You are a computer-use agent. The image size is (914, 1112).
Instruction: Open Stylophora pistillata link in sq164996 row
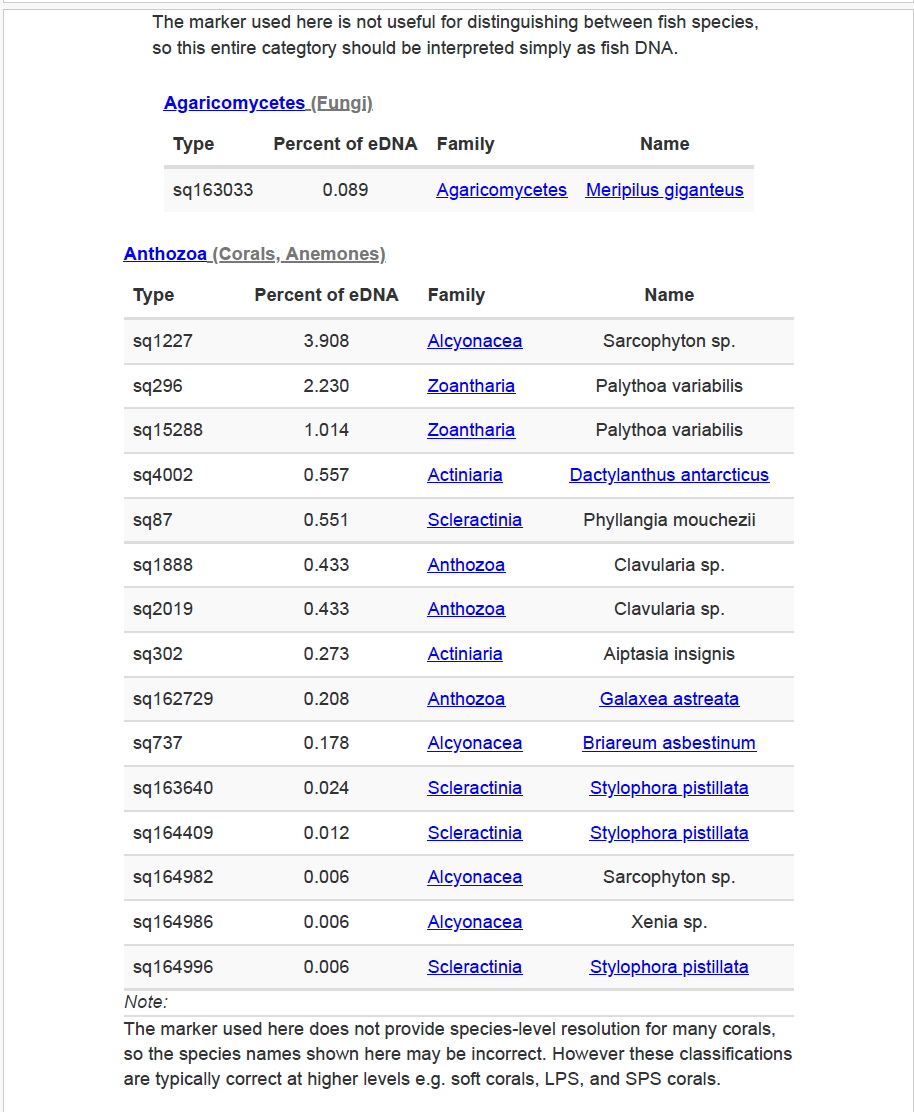(x=669, y=967)
